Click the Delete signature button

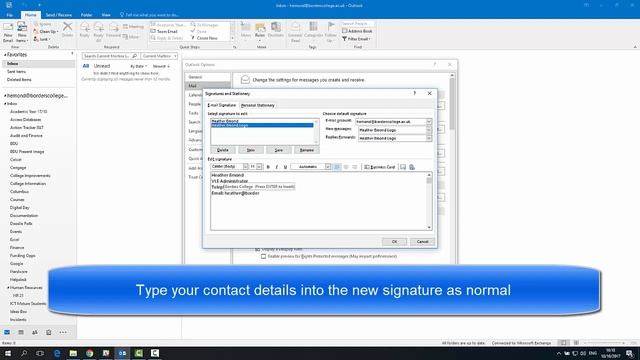point(222,150)
